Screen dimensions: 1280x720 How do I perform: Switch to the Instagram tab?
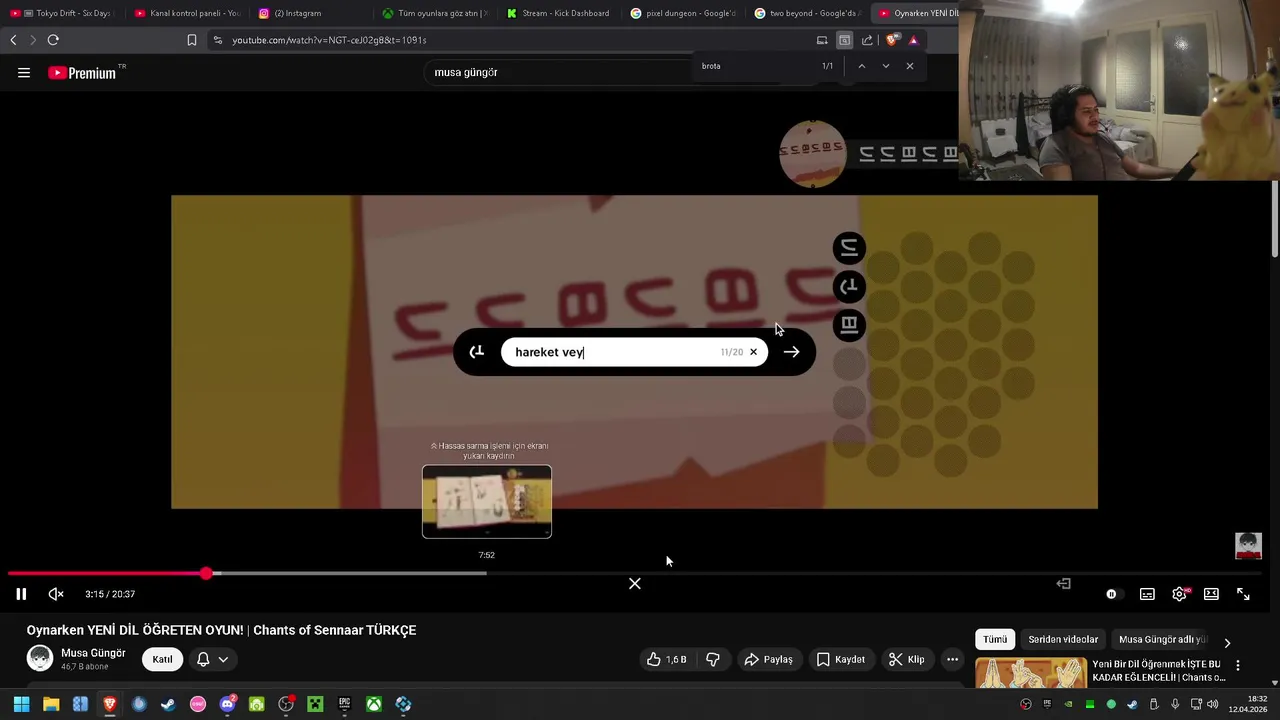(310, 13)
